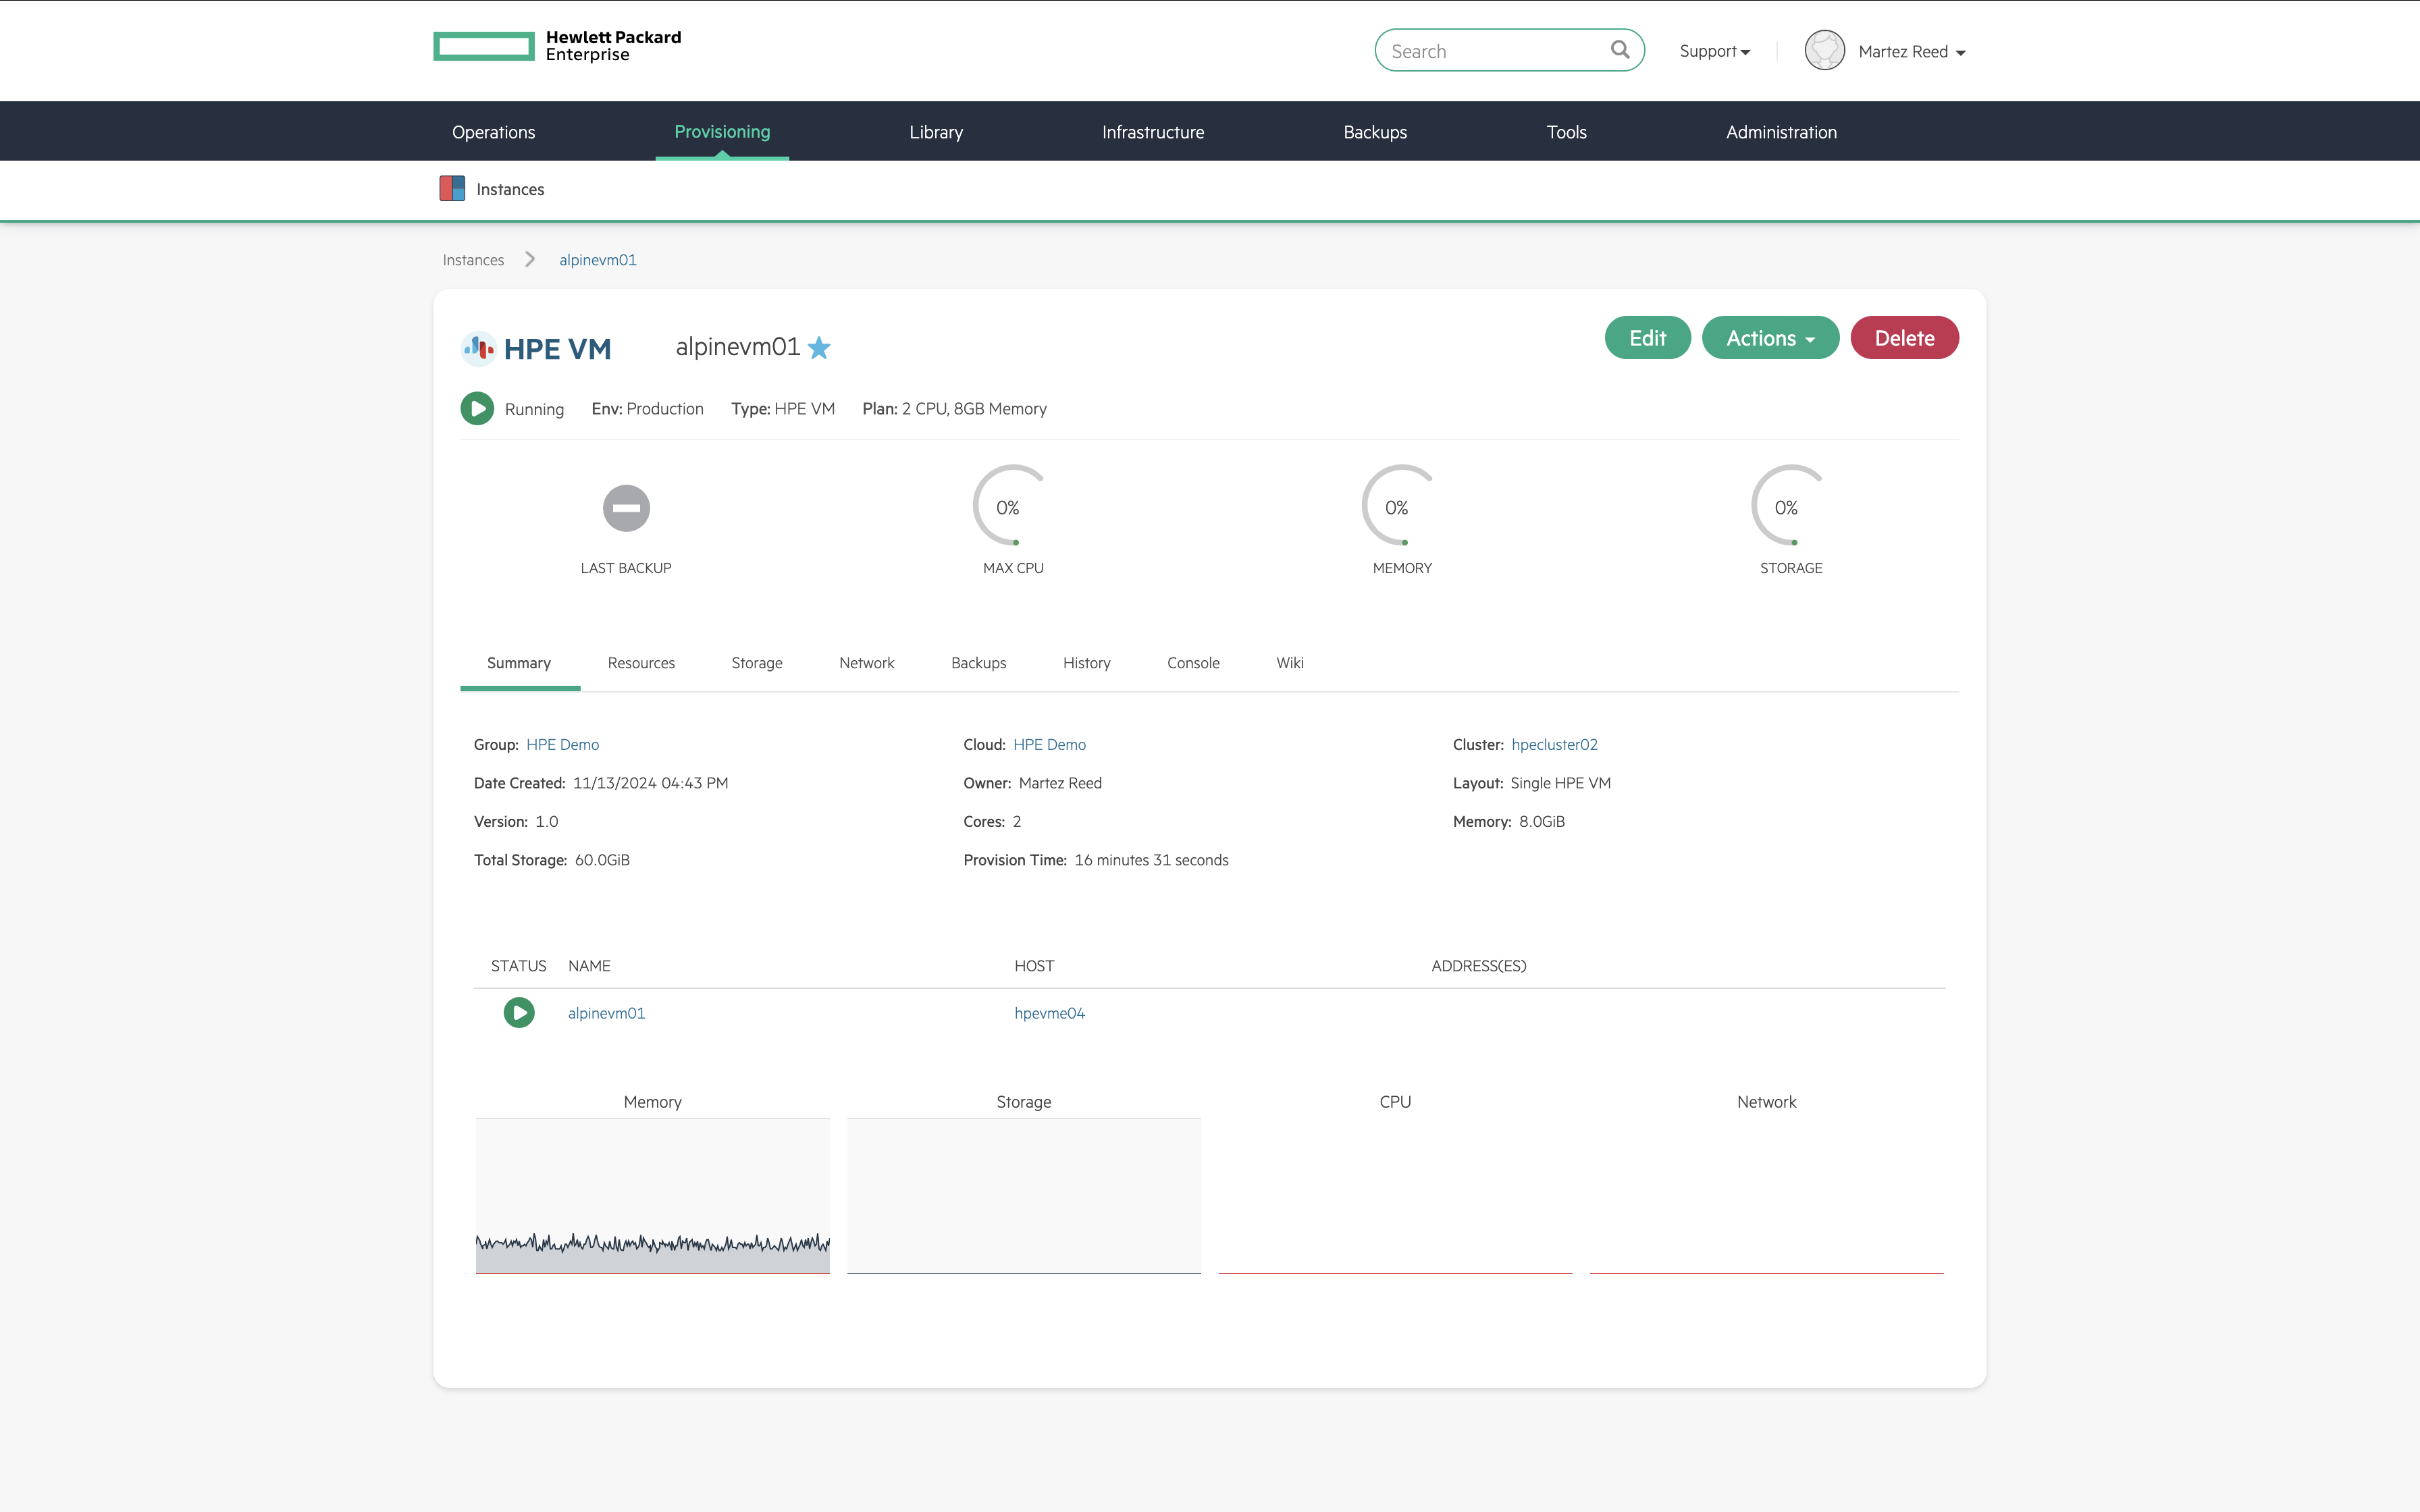Click the Edit button
This screenshot has height=1512, width=2420.
click(1647, 337)
